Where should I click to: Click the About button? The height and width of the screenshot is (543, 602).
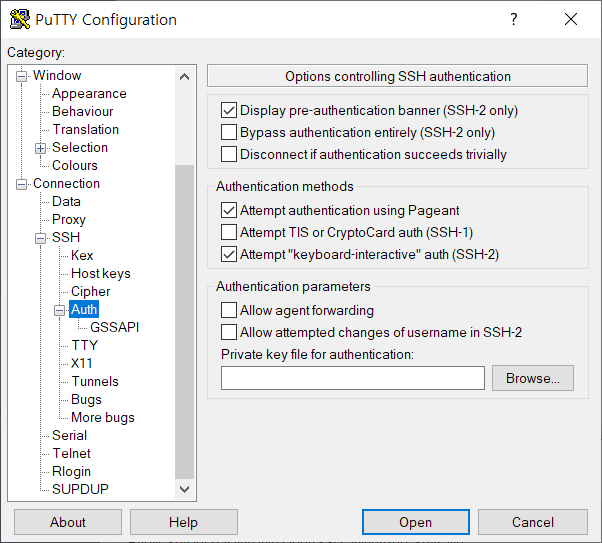[x=68, y=522]
